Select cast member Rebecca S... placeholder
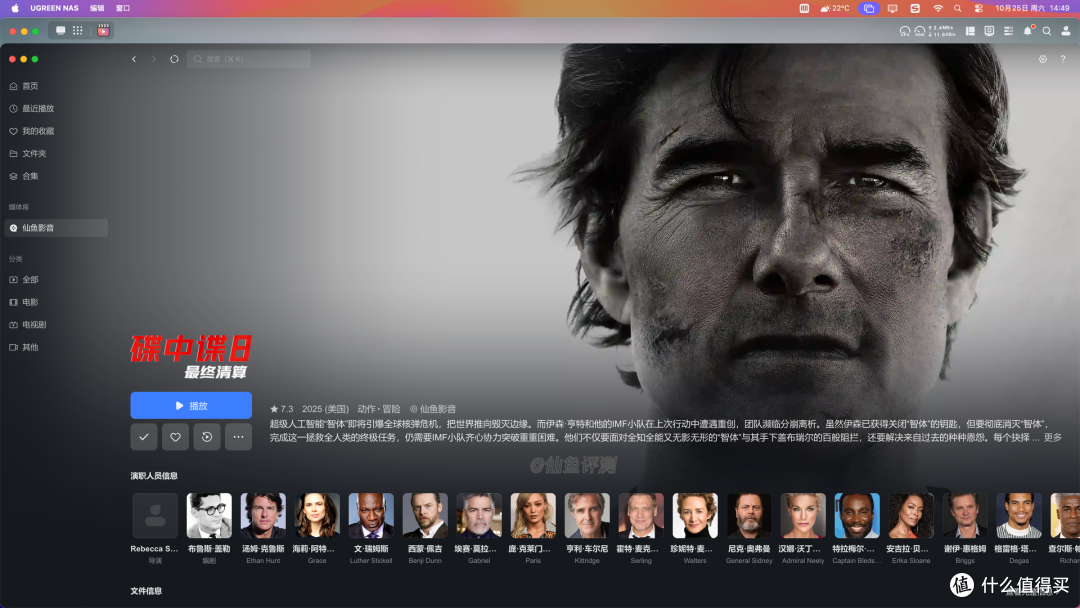This screenshot has height=608, width=1080. coord(155,515)
